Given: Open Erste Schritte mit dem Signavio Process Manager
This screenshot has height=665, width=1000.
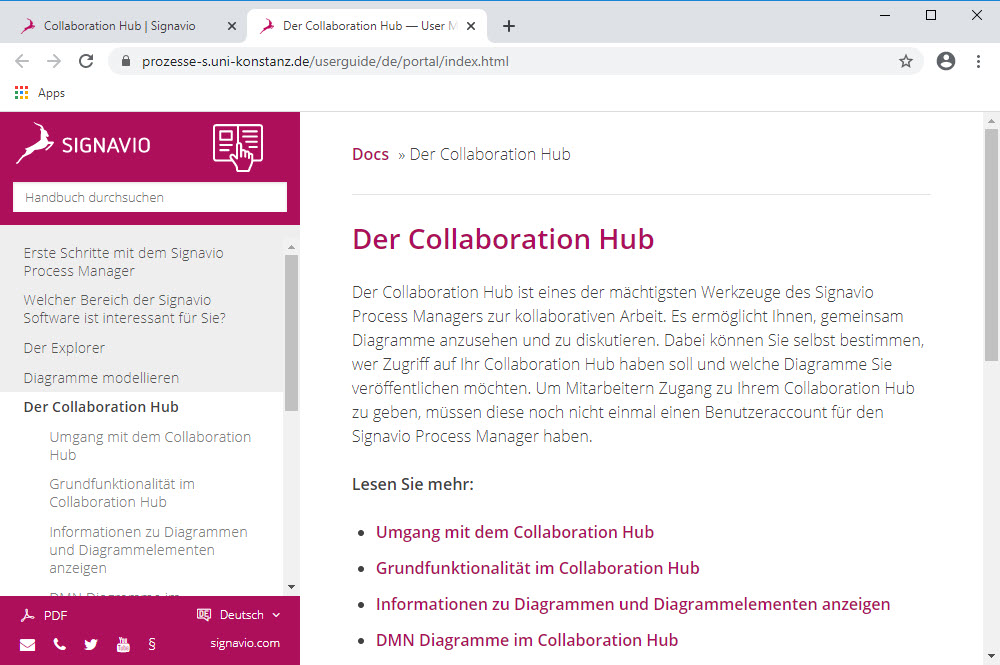Looking at the screenshot, I should [x=124, y=262].
